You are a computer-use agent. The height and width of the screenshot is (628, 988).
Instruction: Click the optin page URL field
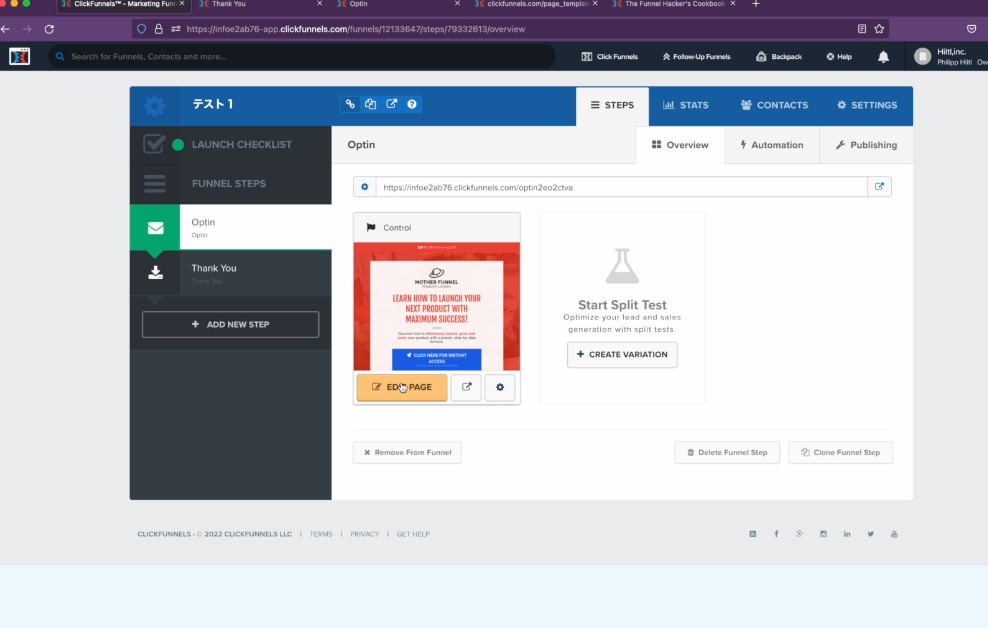coord(621,187)
